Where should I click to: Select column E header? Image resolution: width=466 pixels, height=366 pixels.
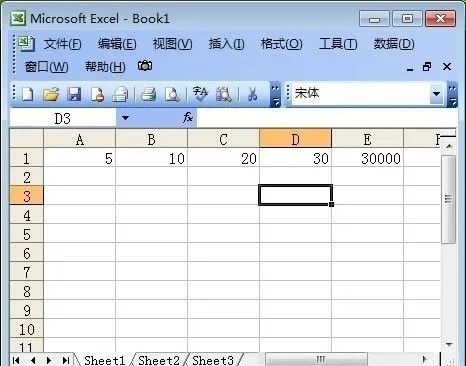(x=368, y=139)
